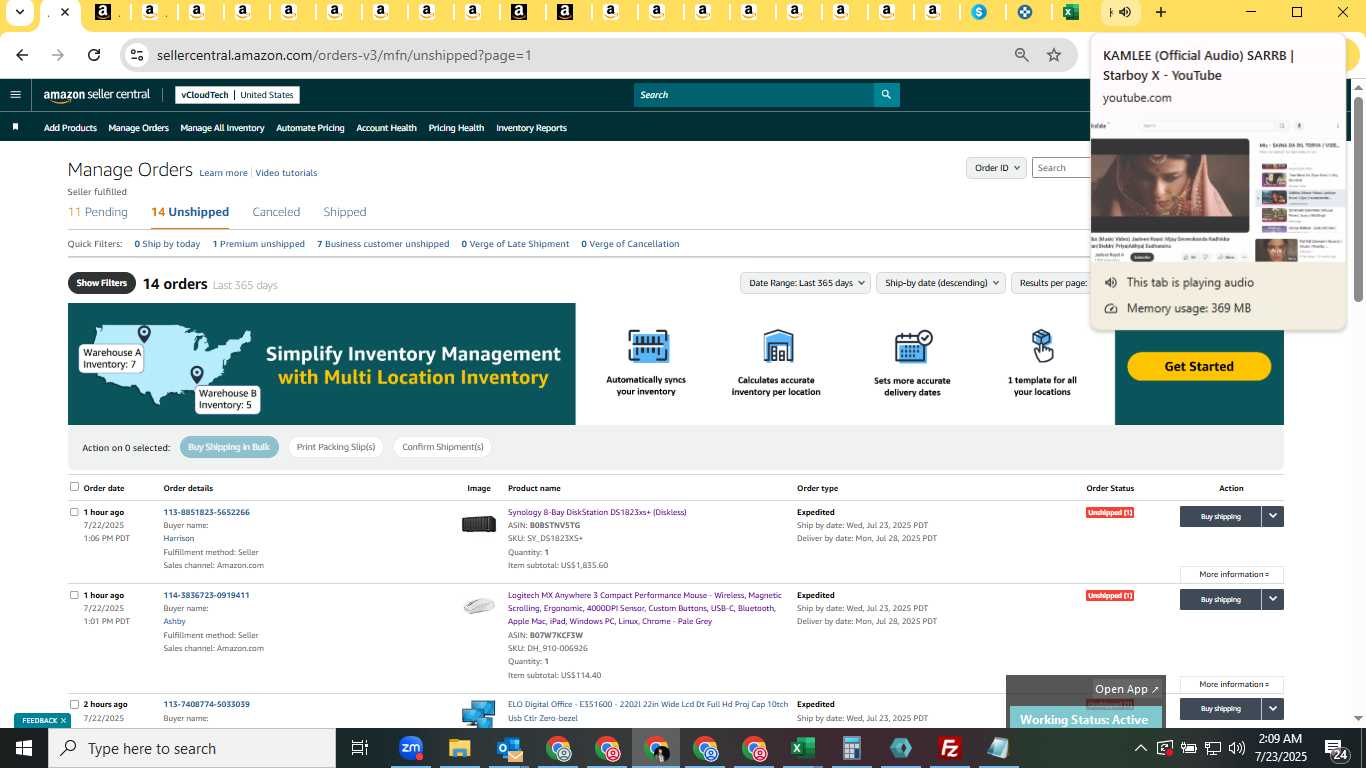Click the Amazon Seller Central logo
1366x768 pixels.
point(97,95)
